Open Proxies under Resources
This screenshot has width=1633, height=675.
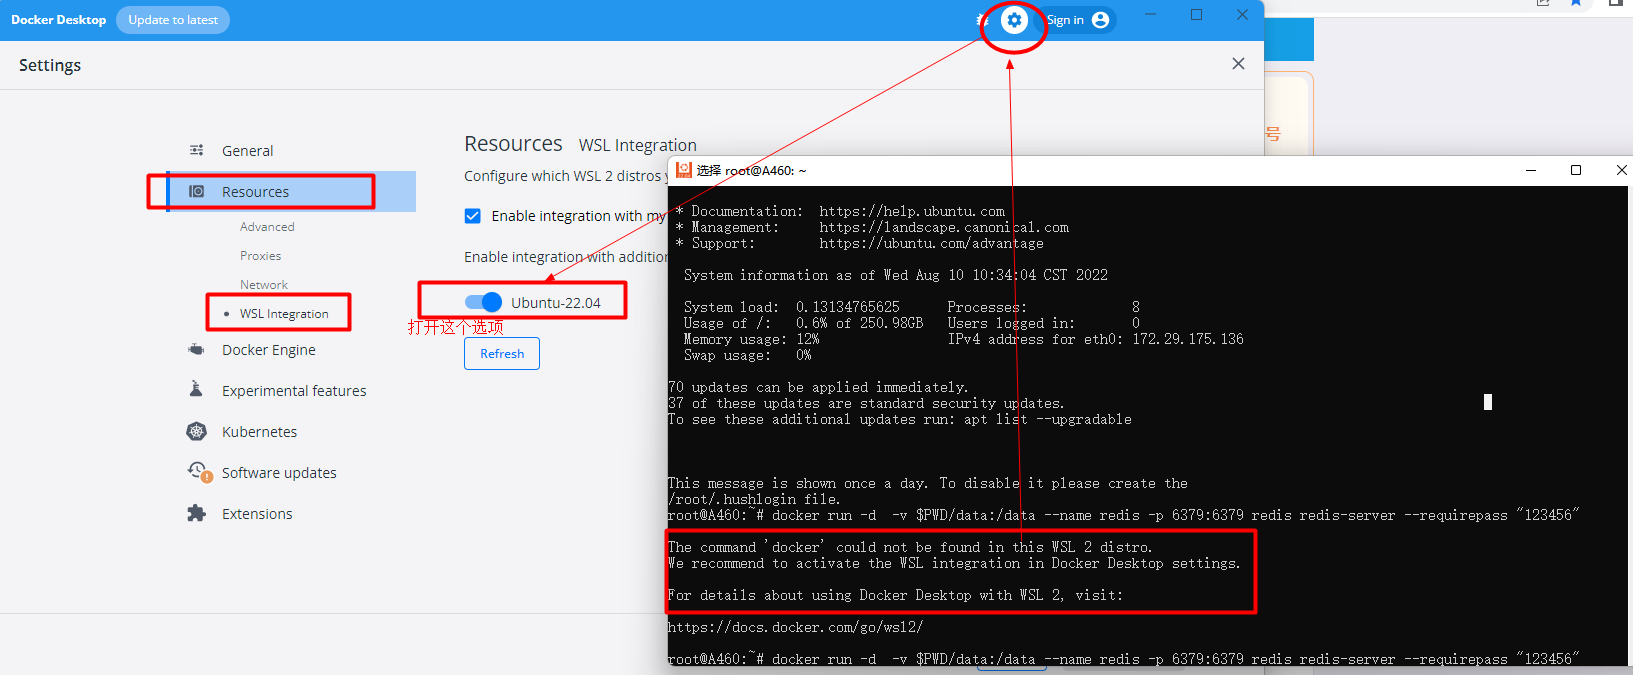click(x=260, y=256)
